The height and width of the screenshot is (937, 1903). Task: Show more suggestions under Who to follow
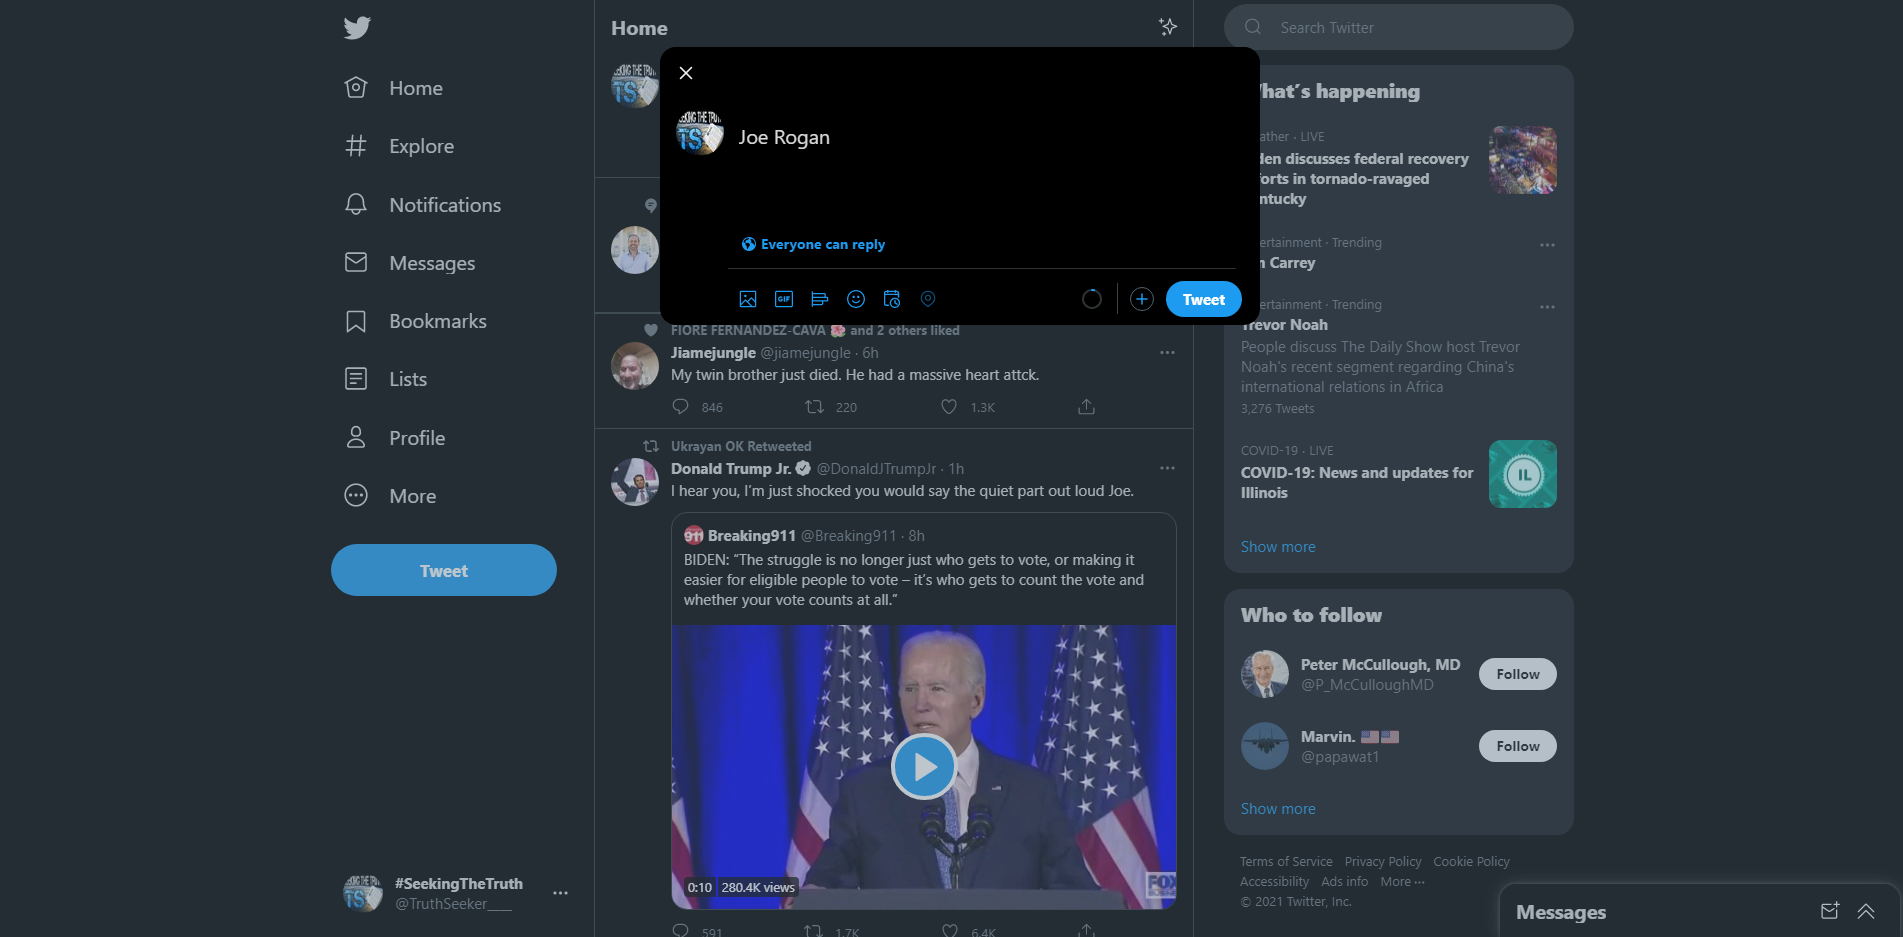tap(1277, 808)
